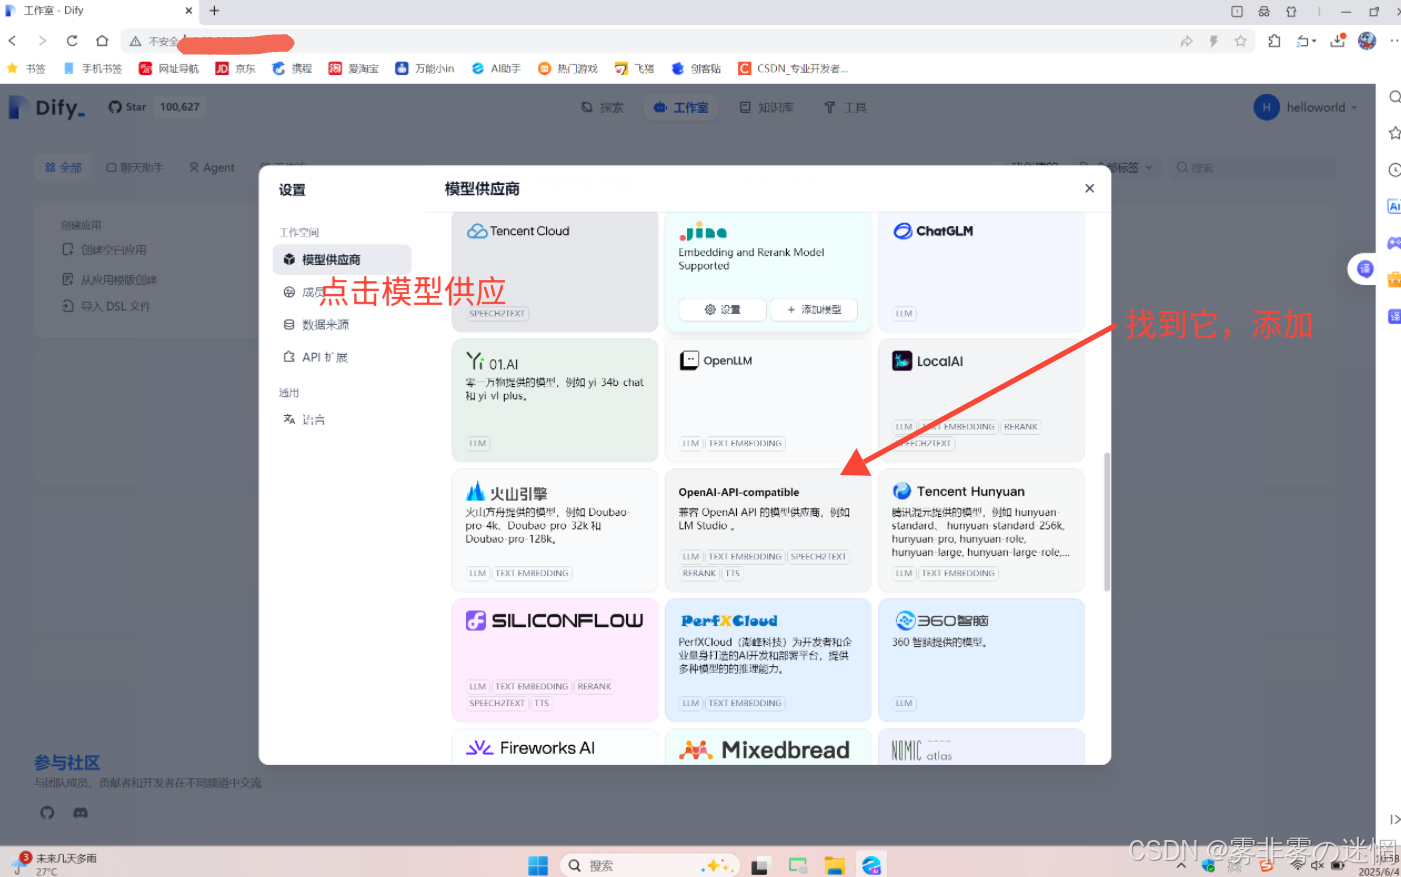Click the 火山引擎 logo icon

click(476, 492)
